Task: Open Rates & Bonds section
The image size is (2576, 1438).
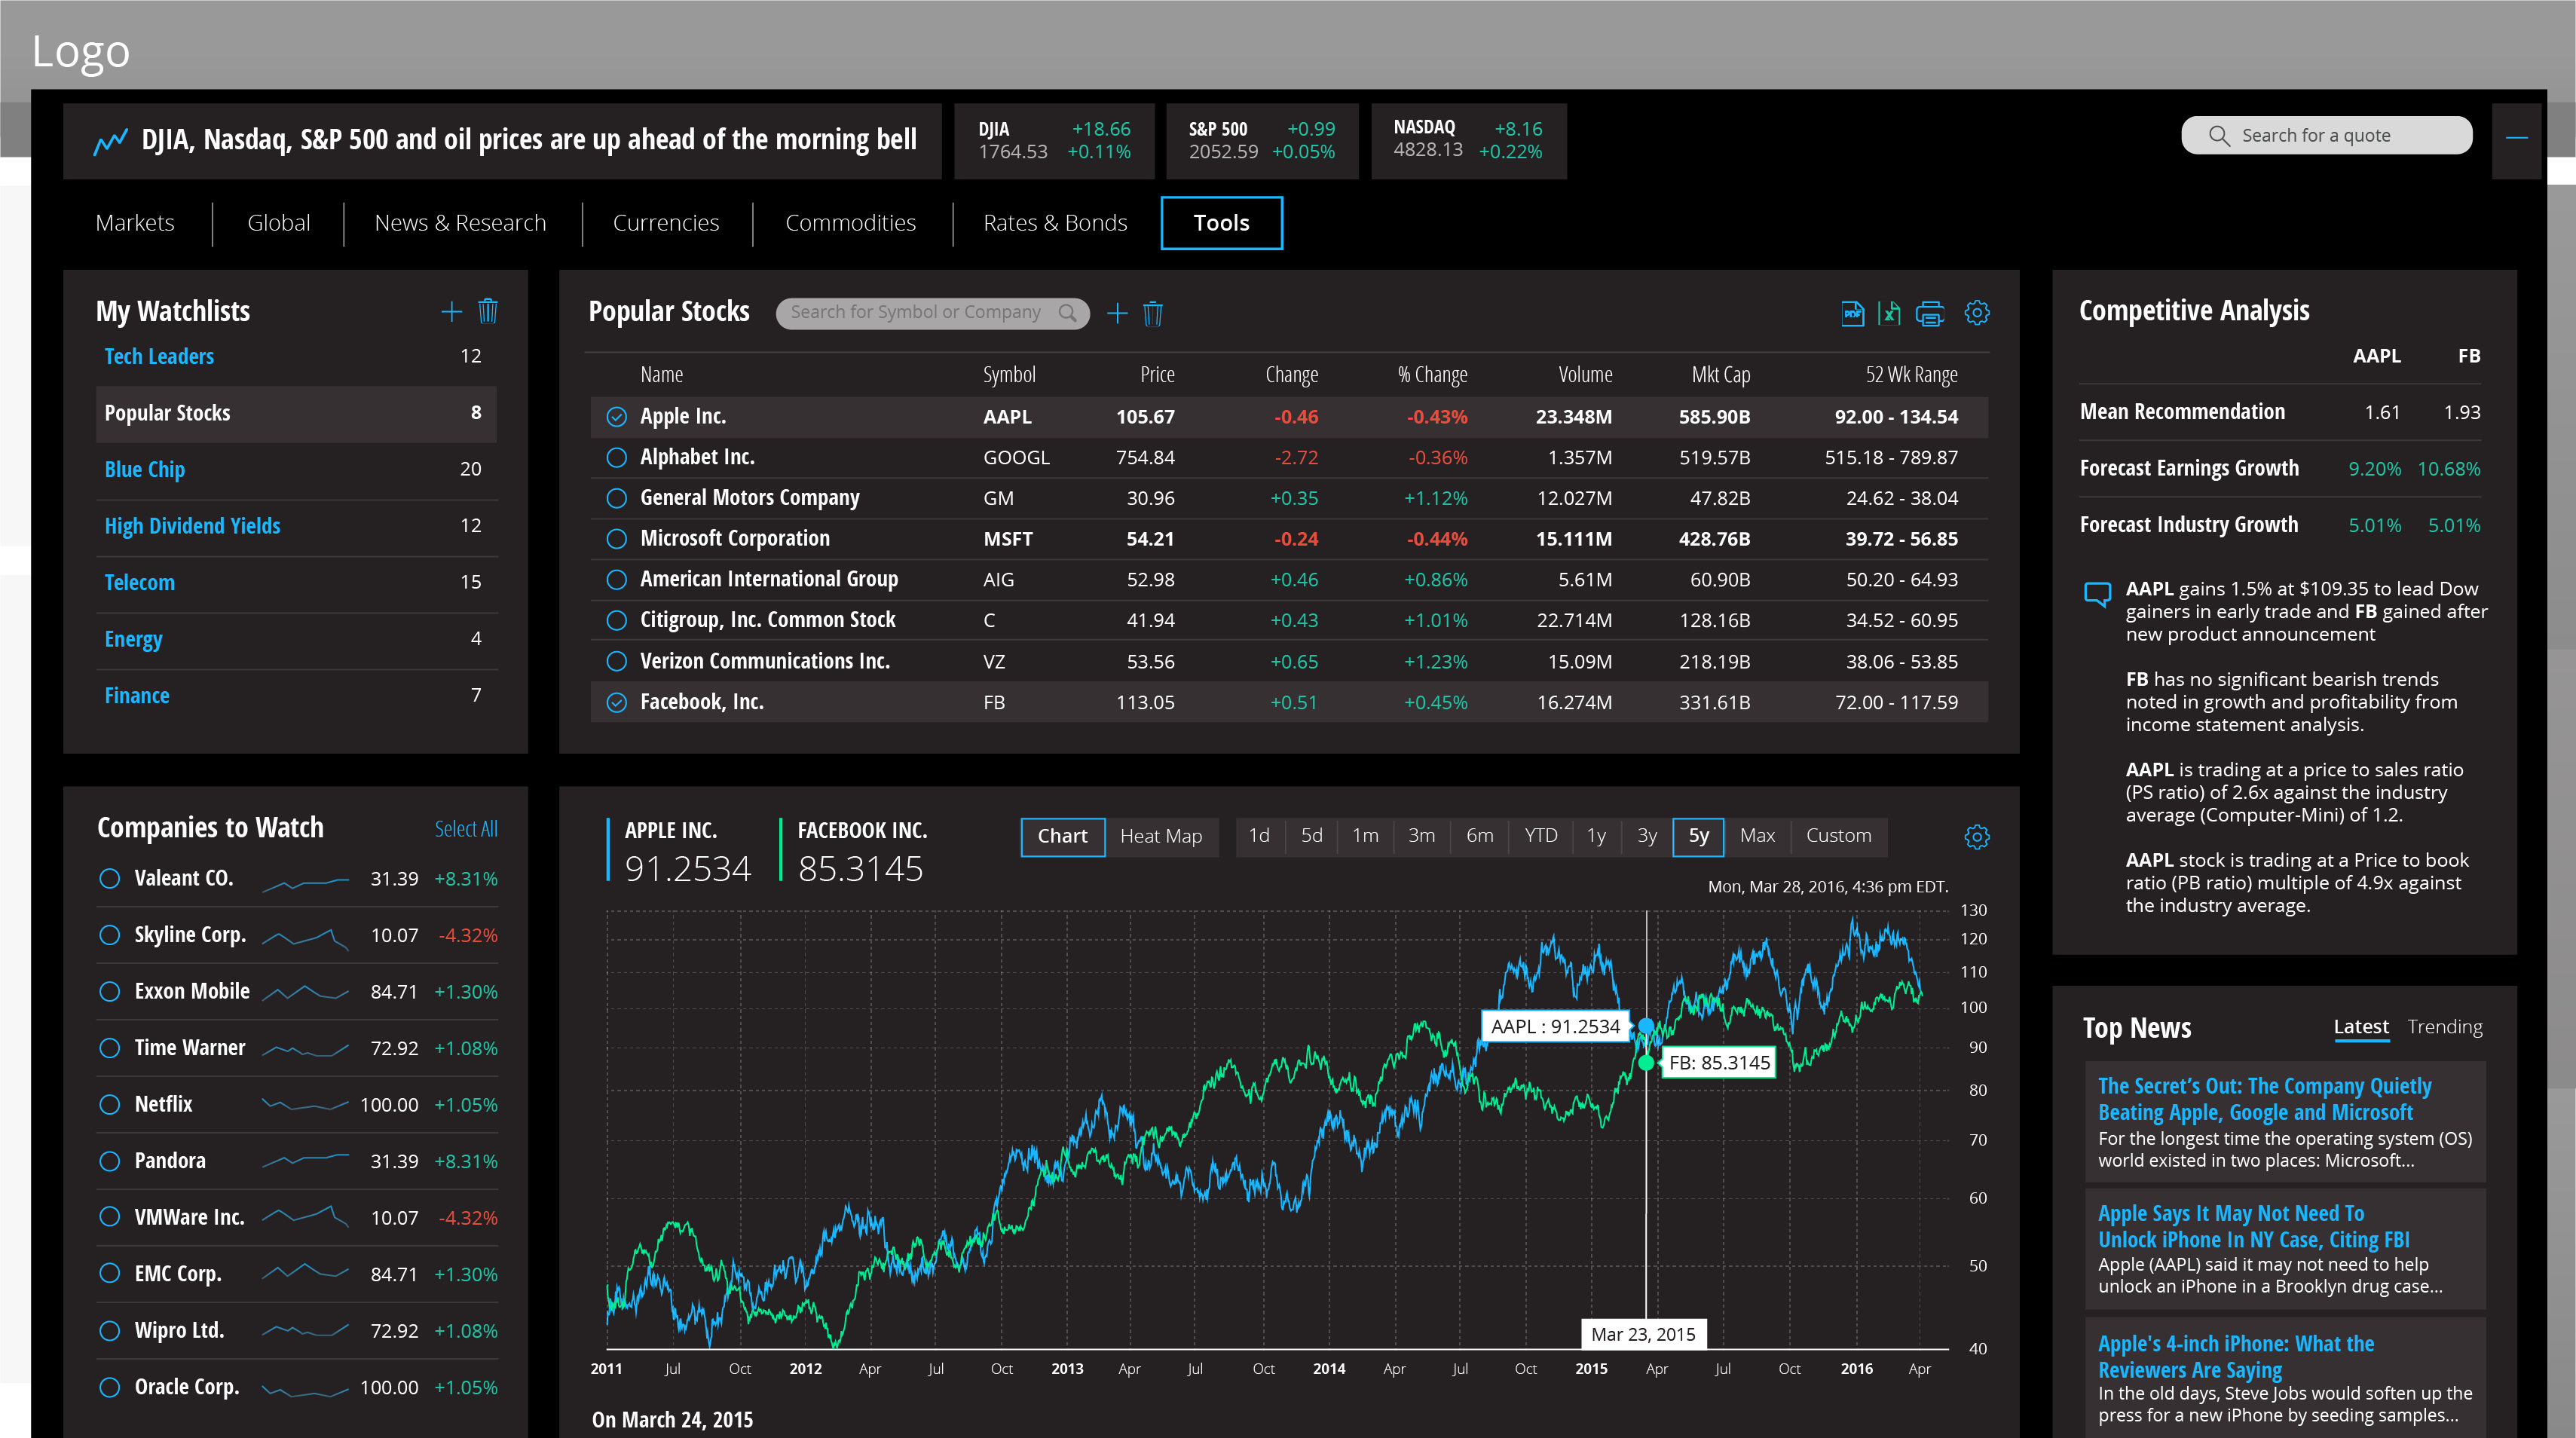Action: (x=1055, y=223)
